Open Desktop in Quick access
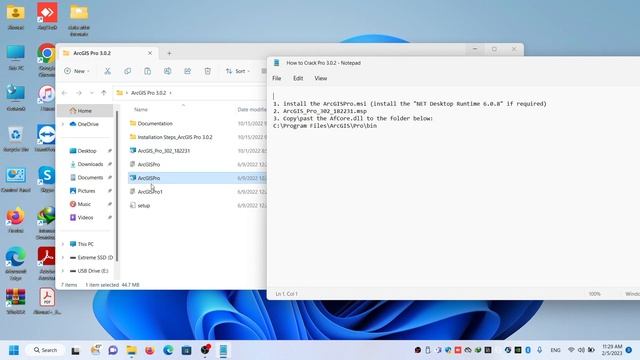Viewport: 640px width, 360px height. (x=87, y=151)
